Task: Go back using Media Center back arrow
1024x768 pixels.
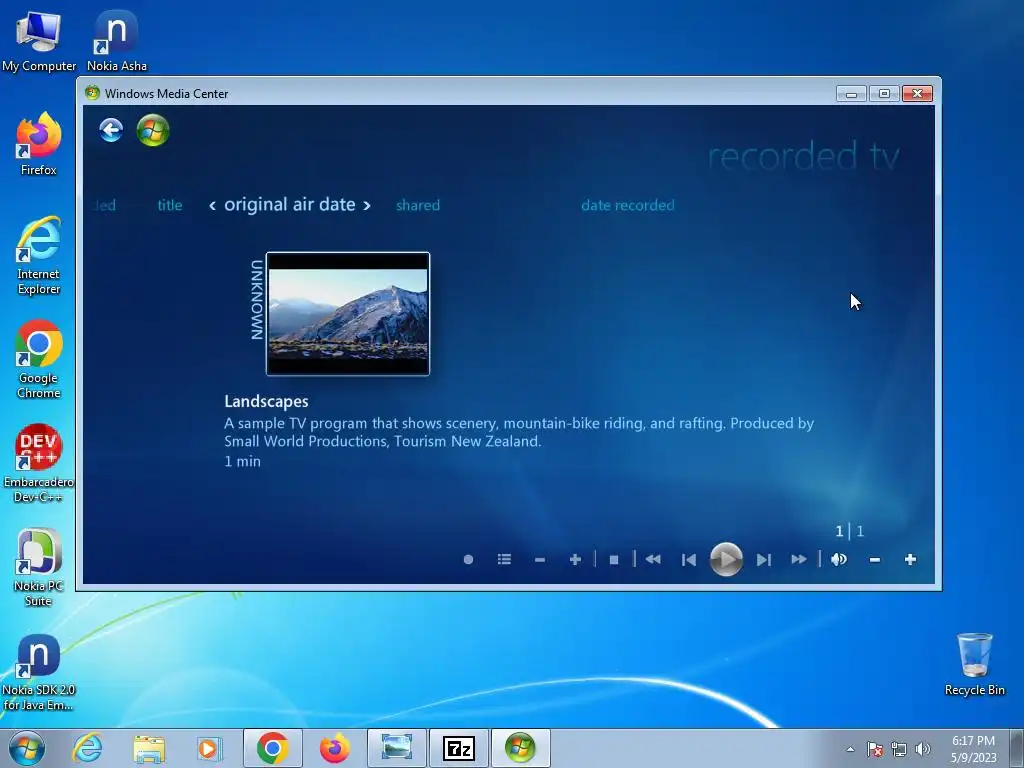Action: tap(111, 130)
